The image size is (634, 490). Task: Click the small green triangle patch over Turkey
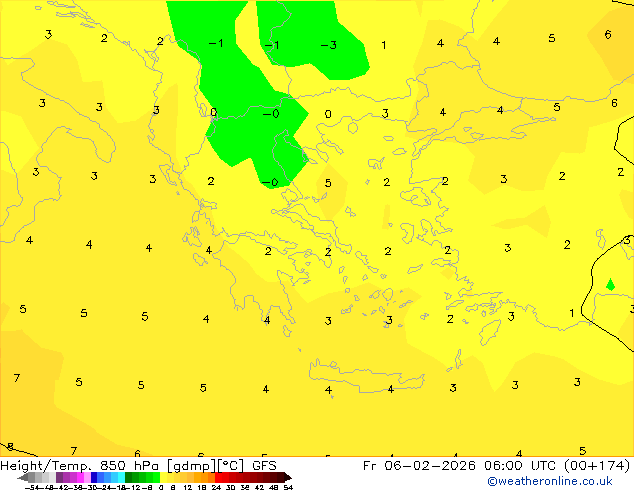pyautogui.click(x=611, y=285)
